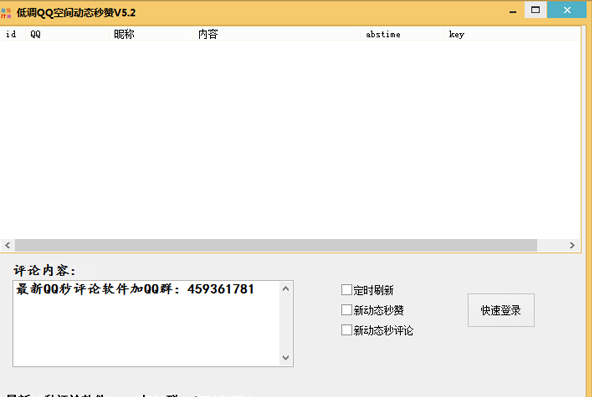Click the comment box scroll up arrow
The height and width of the screenshot is (397, 592).
point(286,289)
